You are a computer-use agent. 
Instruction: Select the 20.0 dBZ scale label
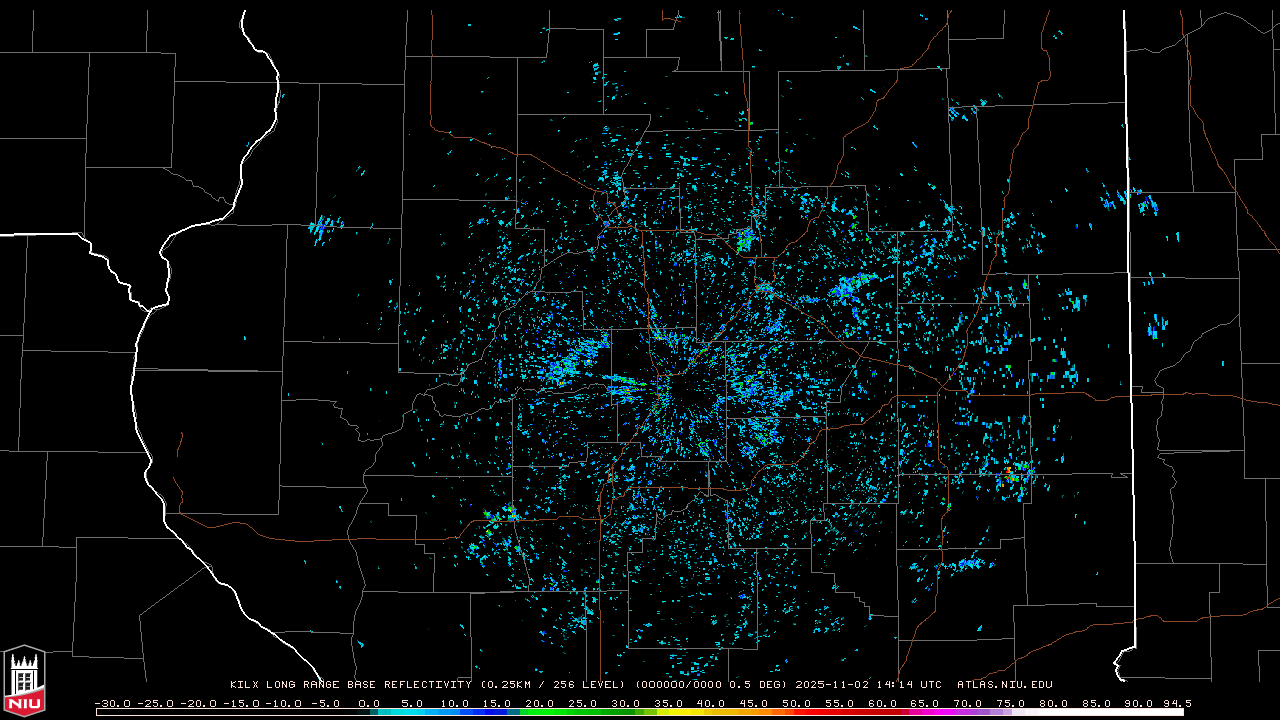(x=541, y=703)
